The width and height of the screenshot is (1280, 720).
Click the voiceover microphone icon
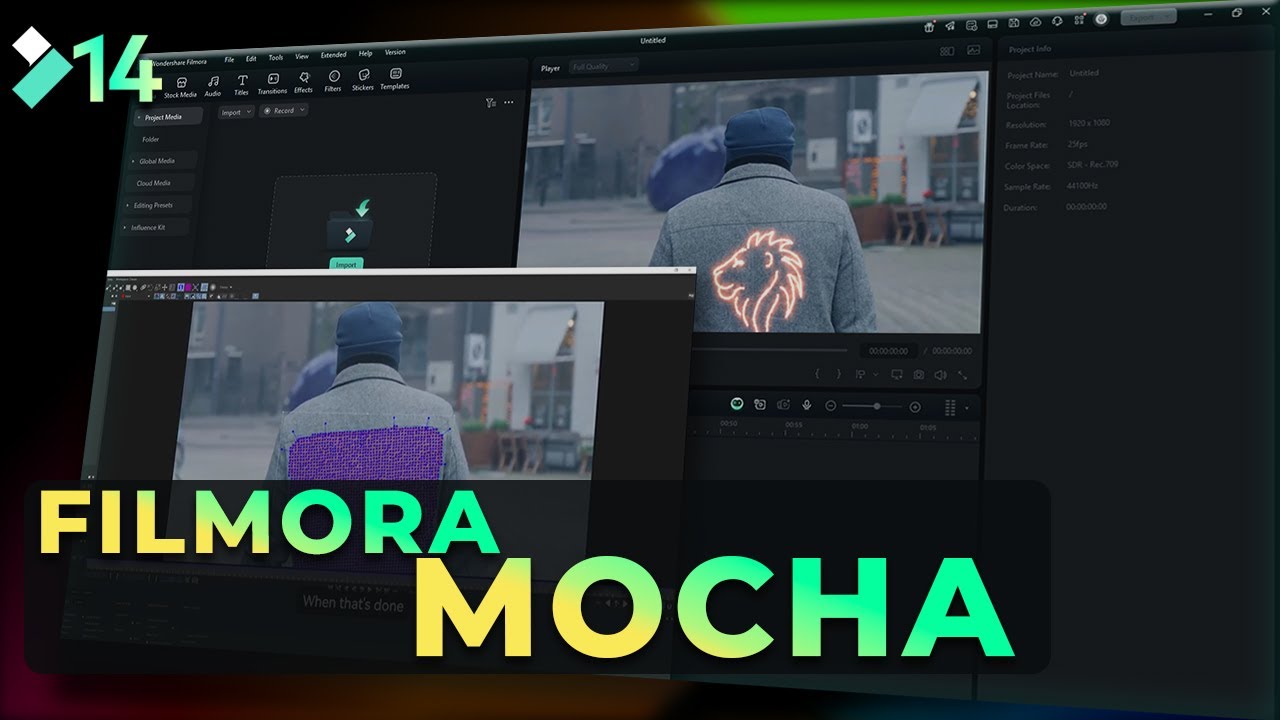806,405
